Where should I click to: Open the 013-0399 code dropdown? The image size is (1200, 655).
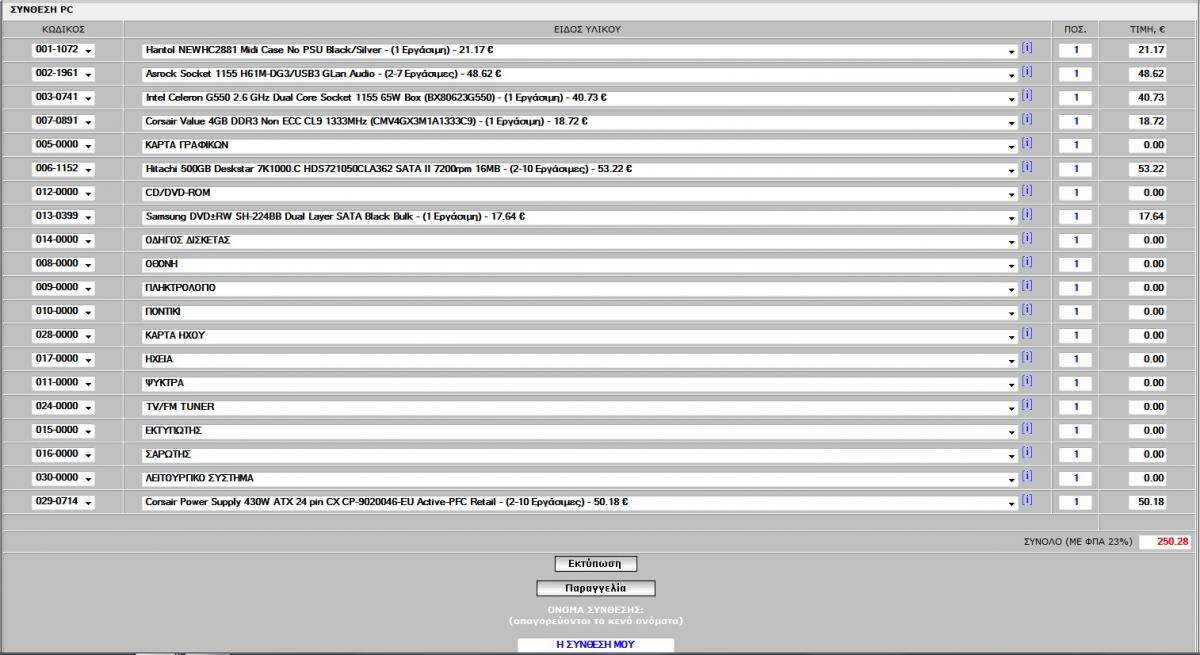pos(63,216)
